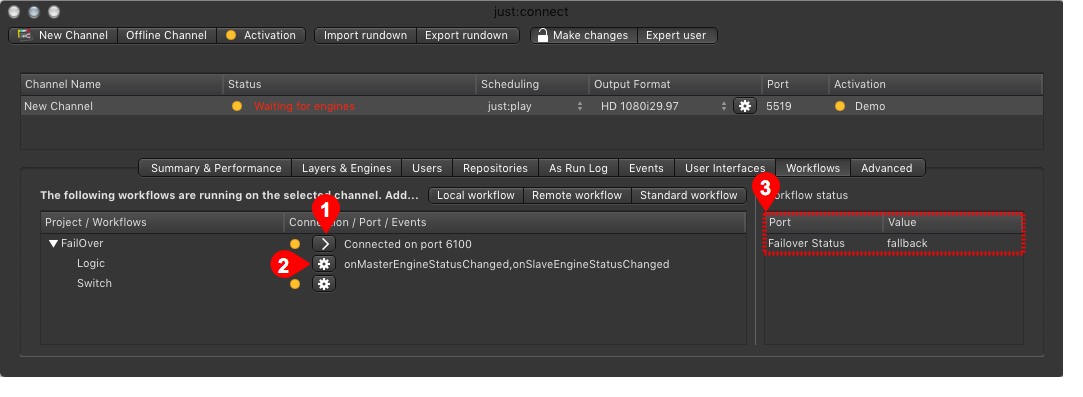
Task: Click Import rundown
Action: [x=365, y=35]
